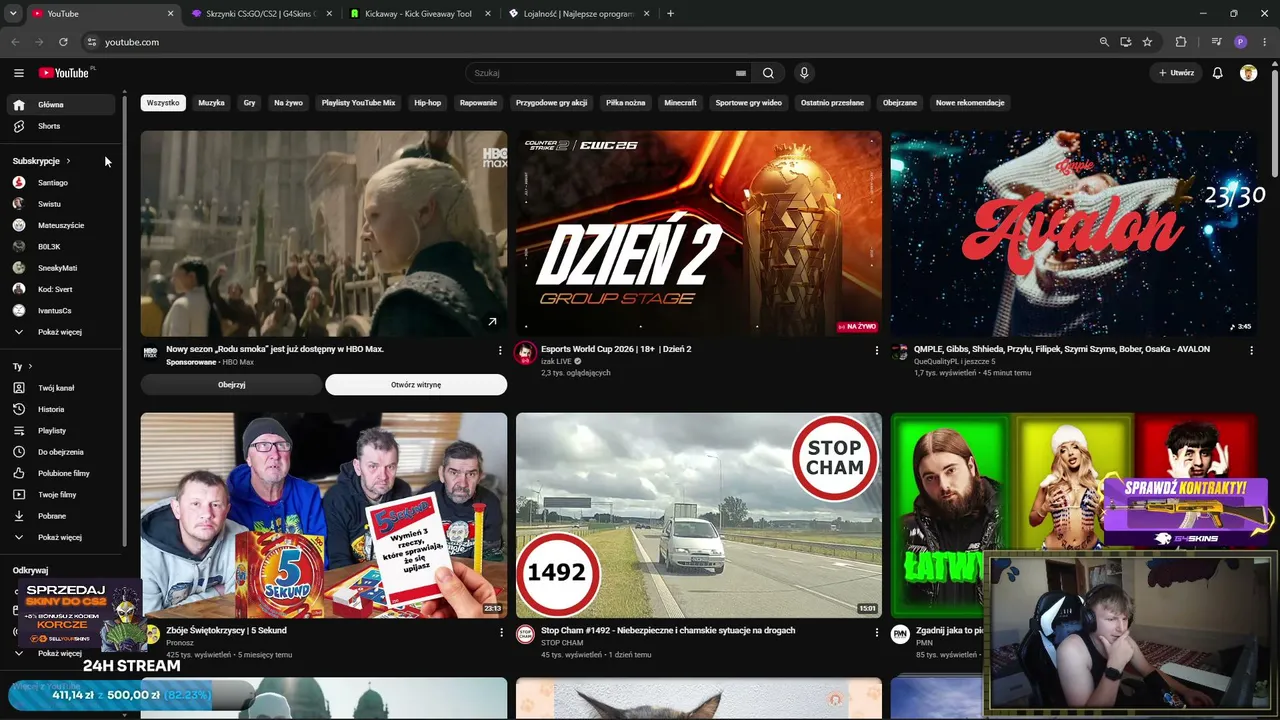Open Chrome extensions puzzle icon

coord(1181,42)
